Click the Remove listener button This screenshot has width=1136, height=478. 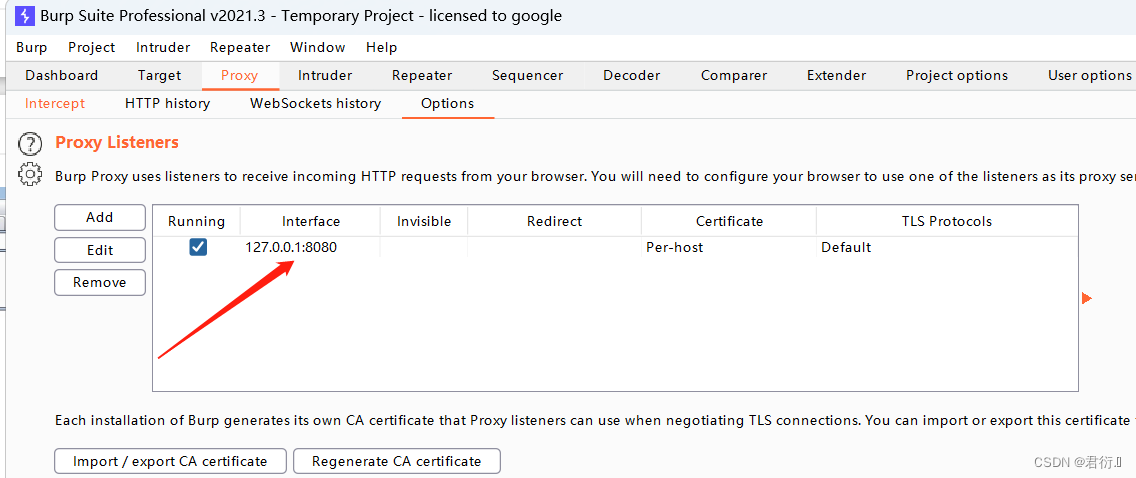[100, 282]
